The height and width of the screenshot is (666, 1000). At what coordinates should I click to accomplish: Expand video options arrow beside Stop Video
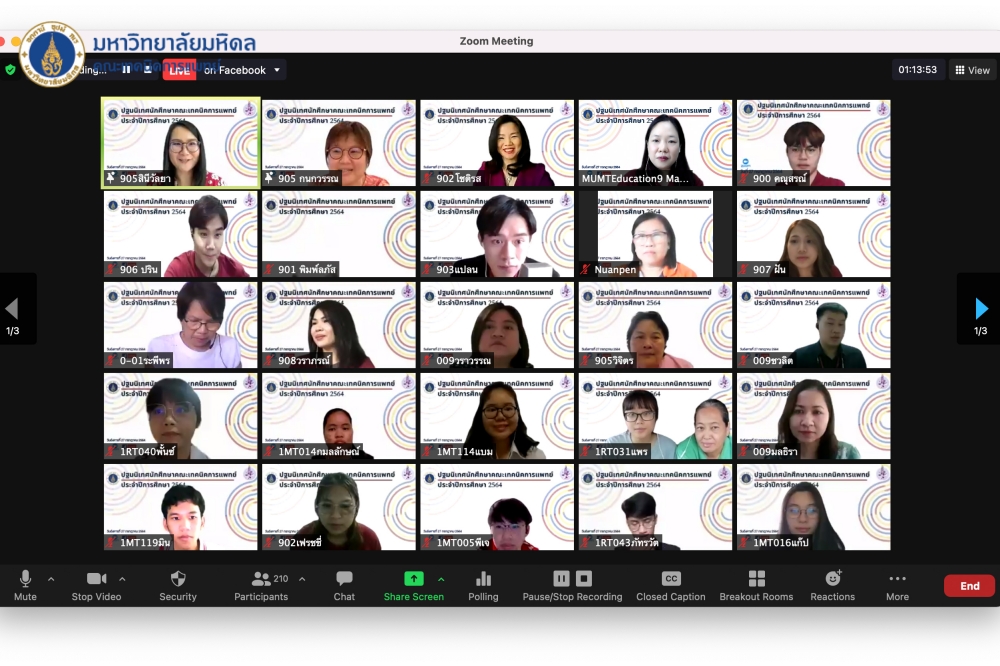point(123,579)
